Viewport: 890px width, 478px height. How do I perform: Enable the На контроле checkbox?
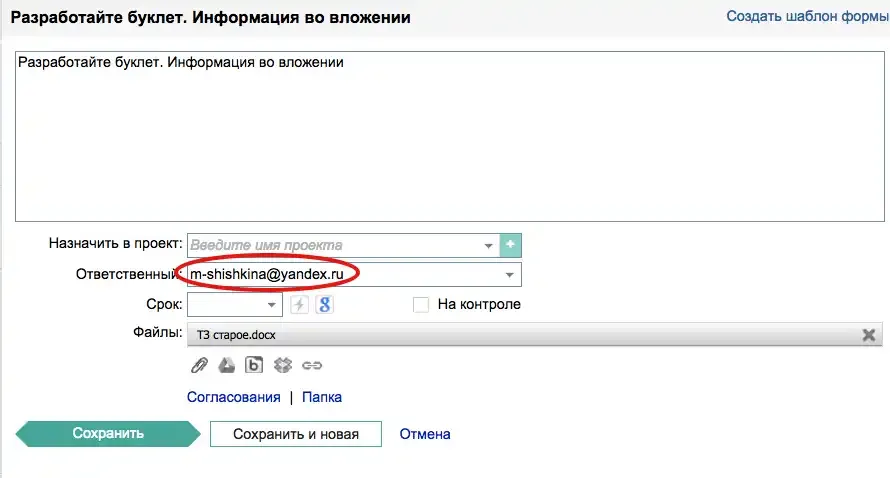point(421,304)
